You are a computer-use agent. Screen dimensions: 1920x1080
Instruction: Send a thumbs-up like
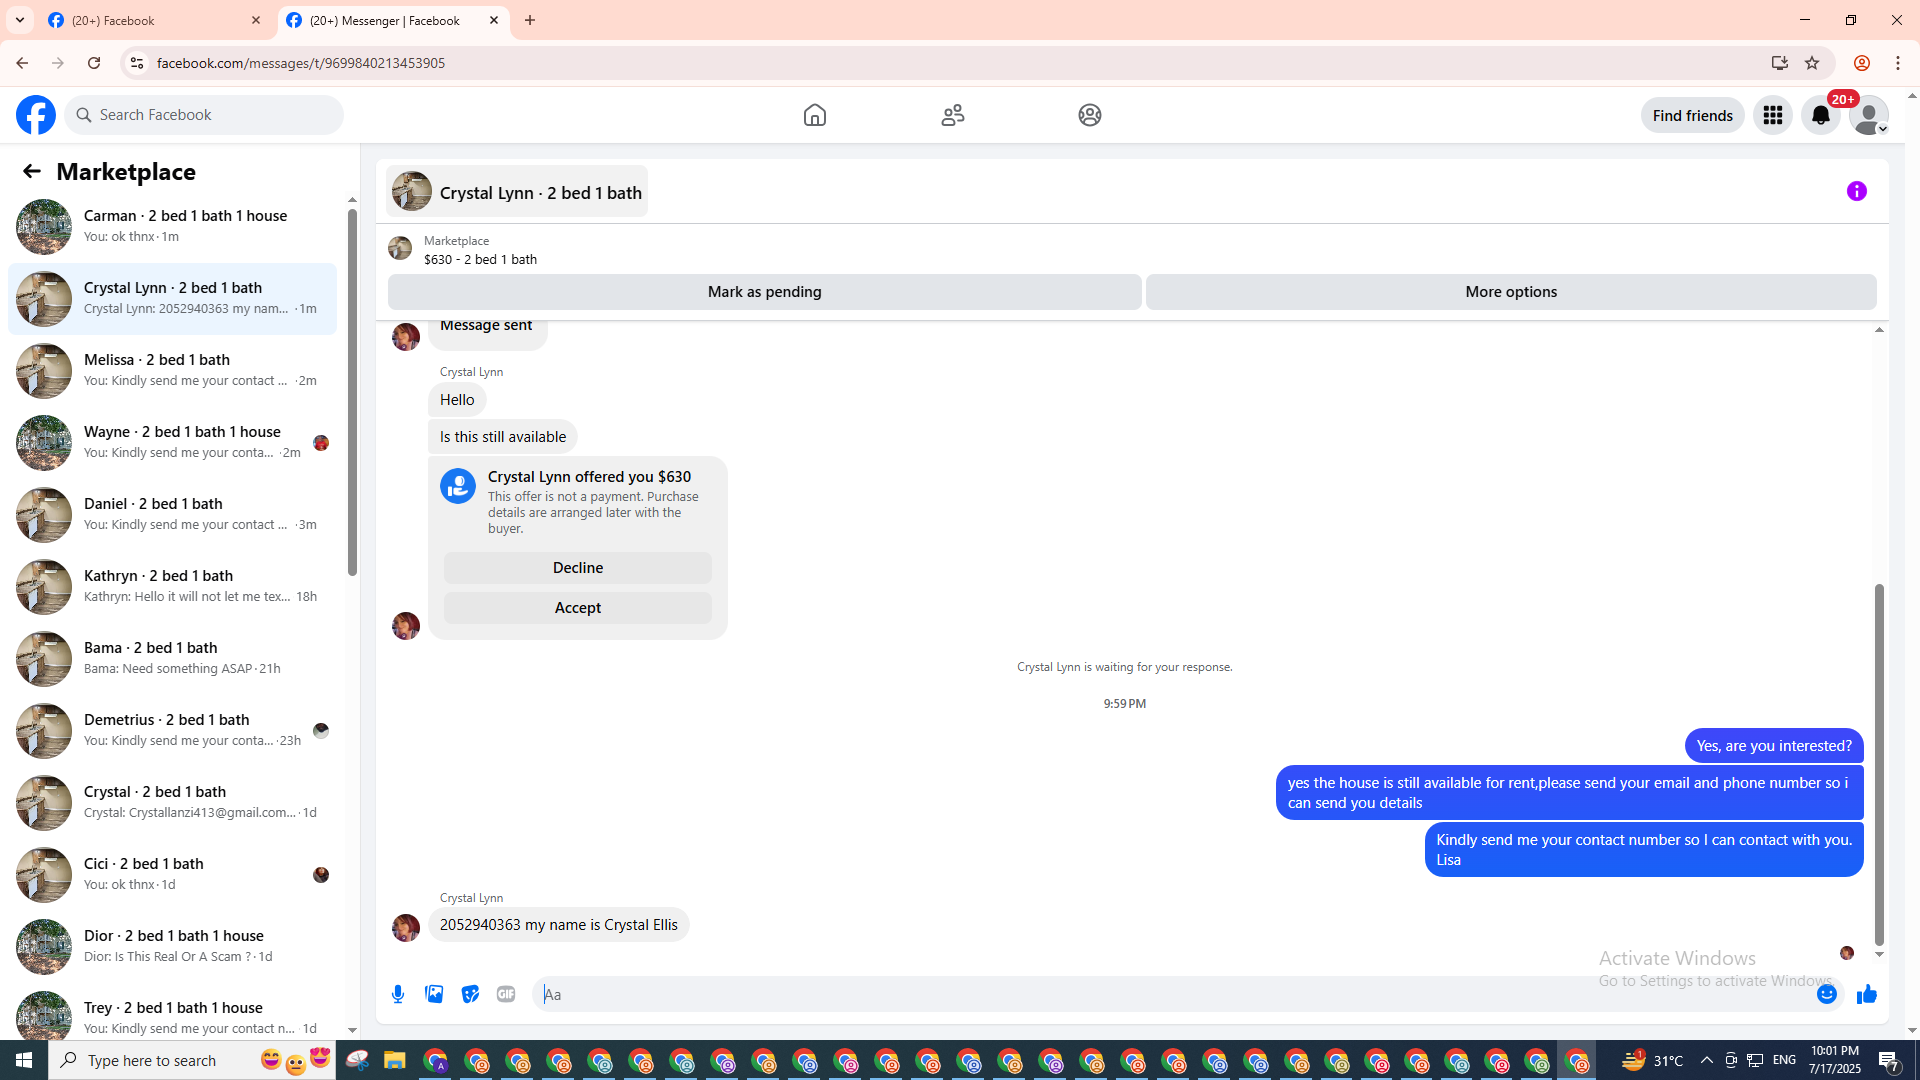(1867, 994)
